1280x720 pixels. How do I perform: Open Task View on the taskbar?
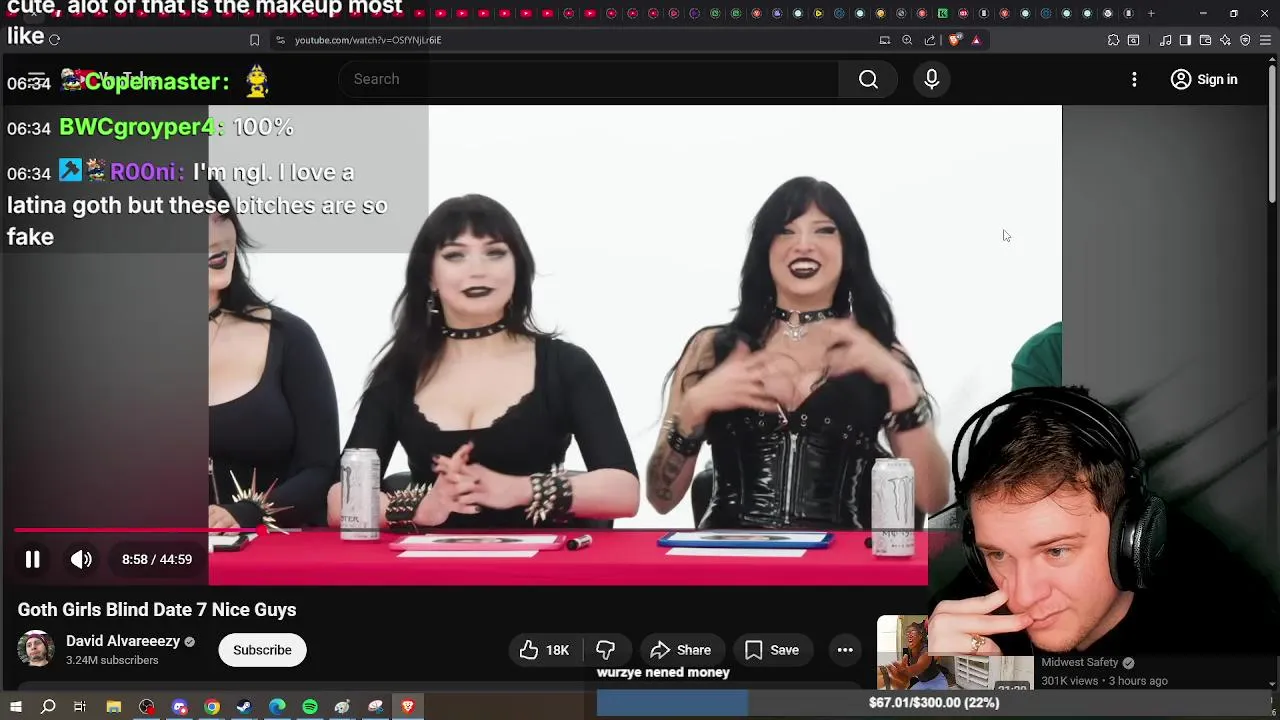coord(80,707)
